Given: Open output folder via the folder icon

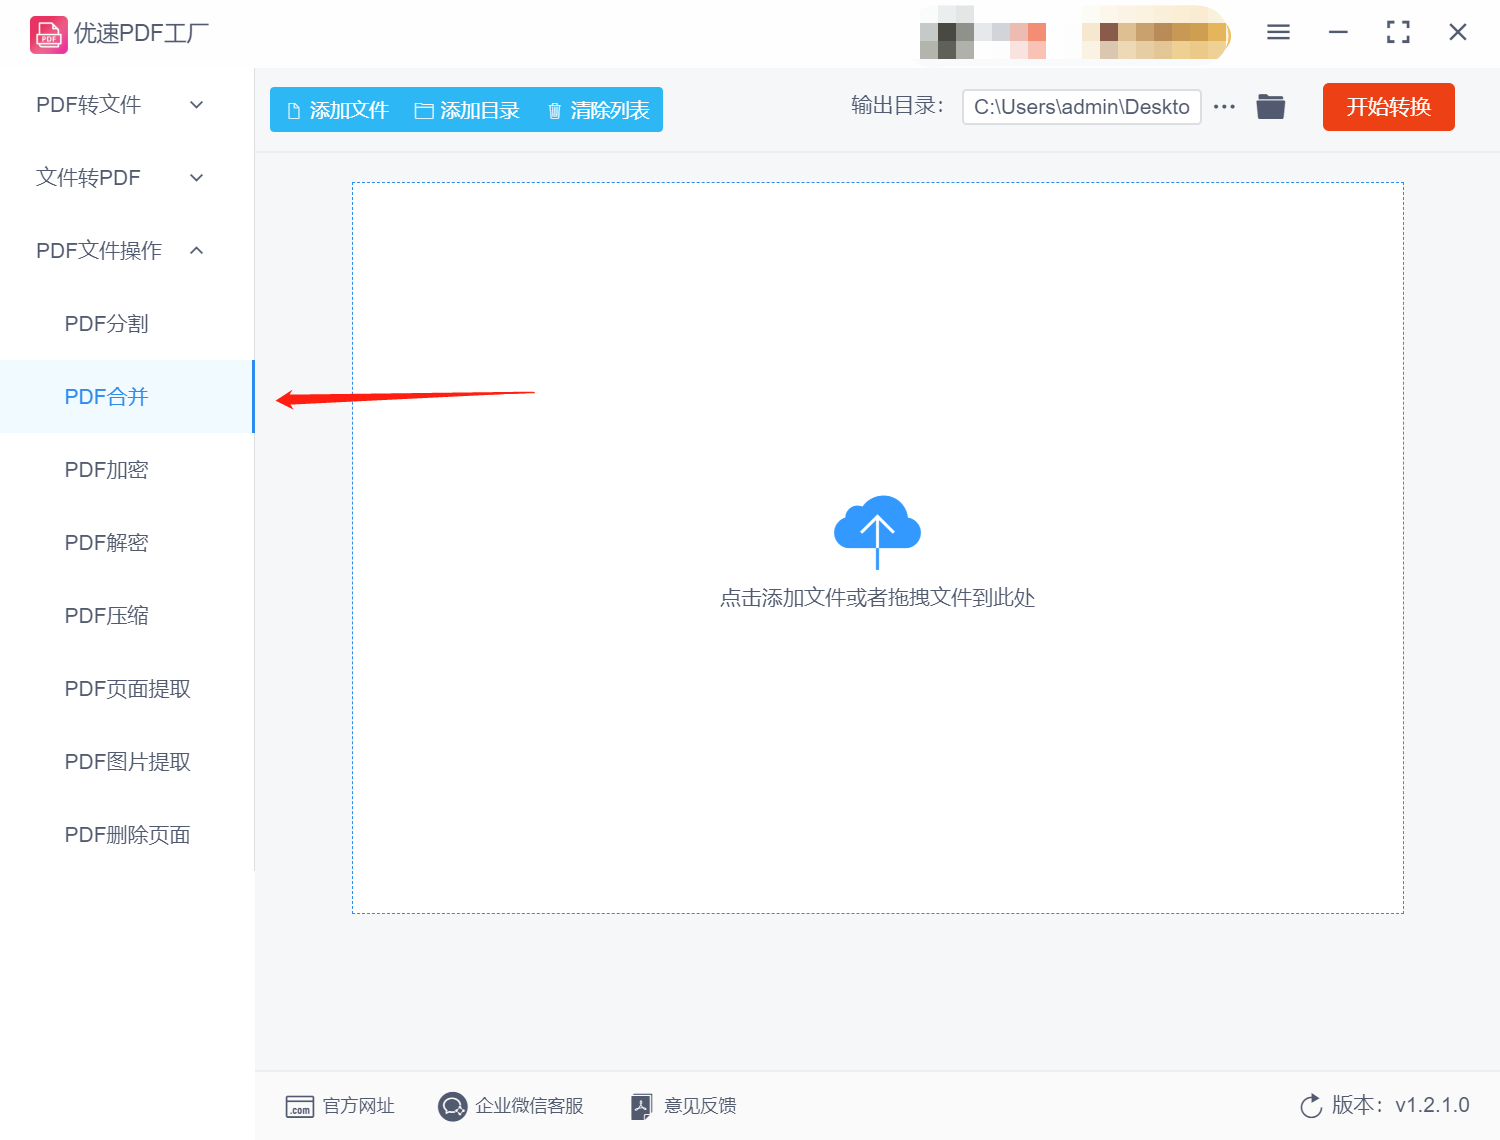Looking at the screenshot, I should [1271, 106].
